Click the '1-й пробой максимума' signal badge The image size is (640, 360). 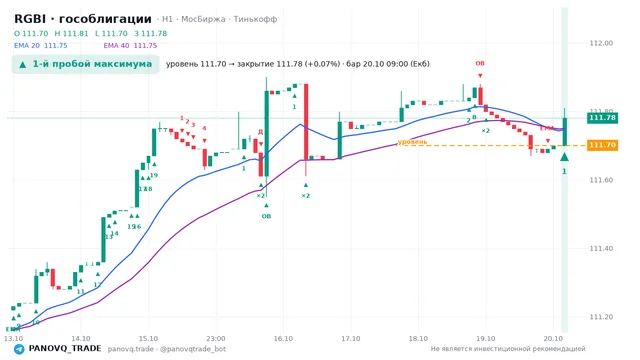coord(85,64)
